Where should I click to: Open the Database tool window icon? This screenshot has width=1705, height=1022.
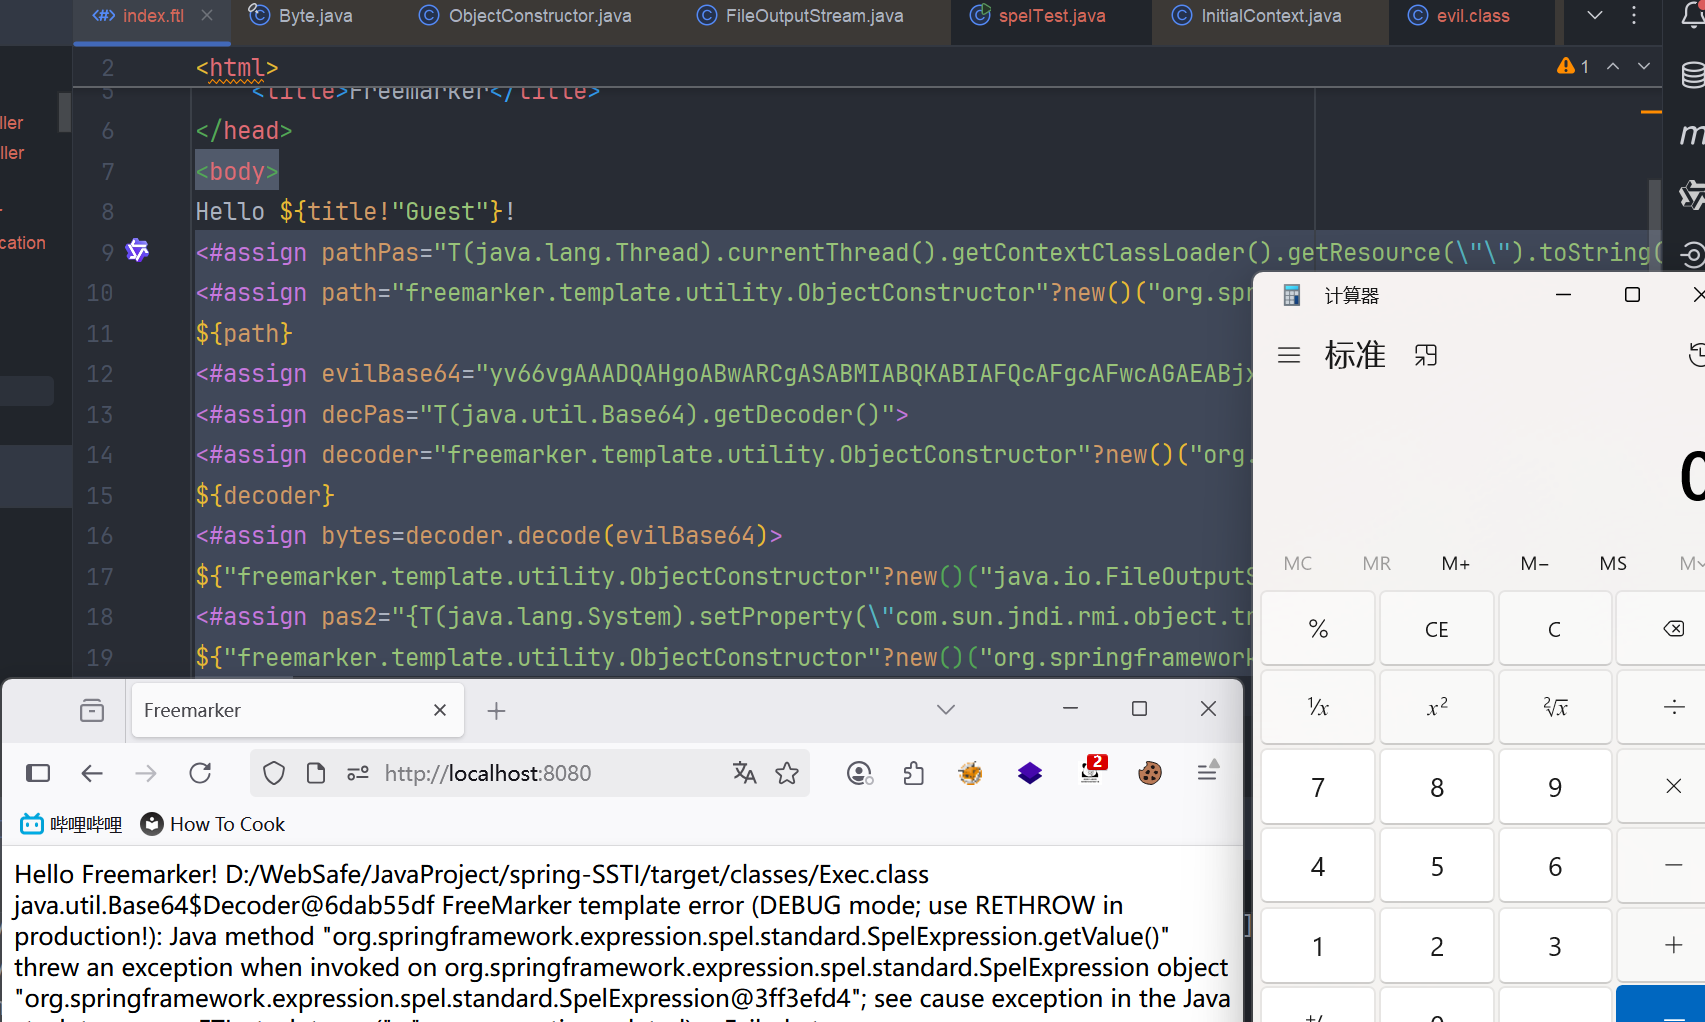point(1692,75)
